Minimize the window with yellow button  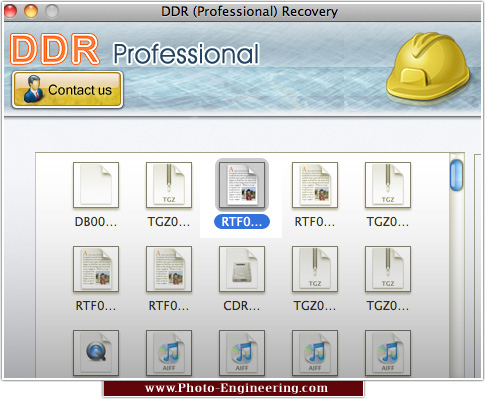coord(31,11)
